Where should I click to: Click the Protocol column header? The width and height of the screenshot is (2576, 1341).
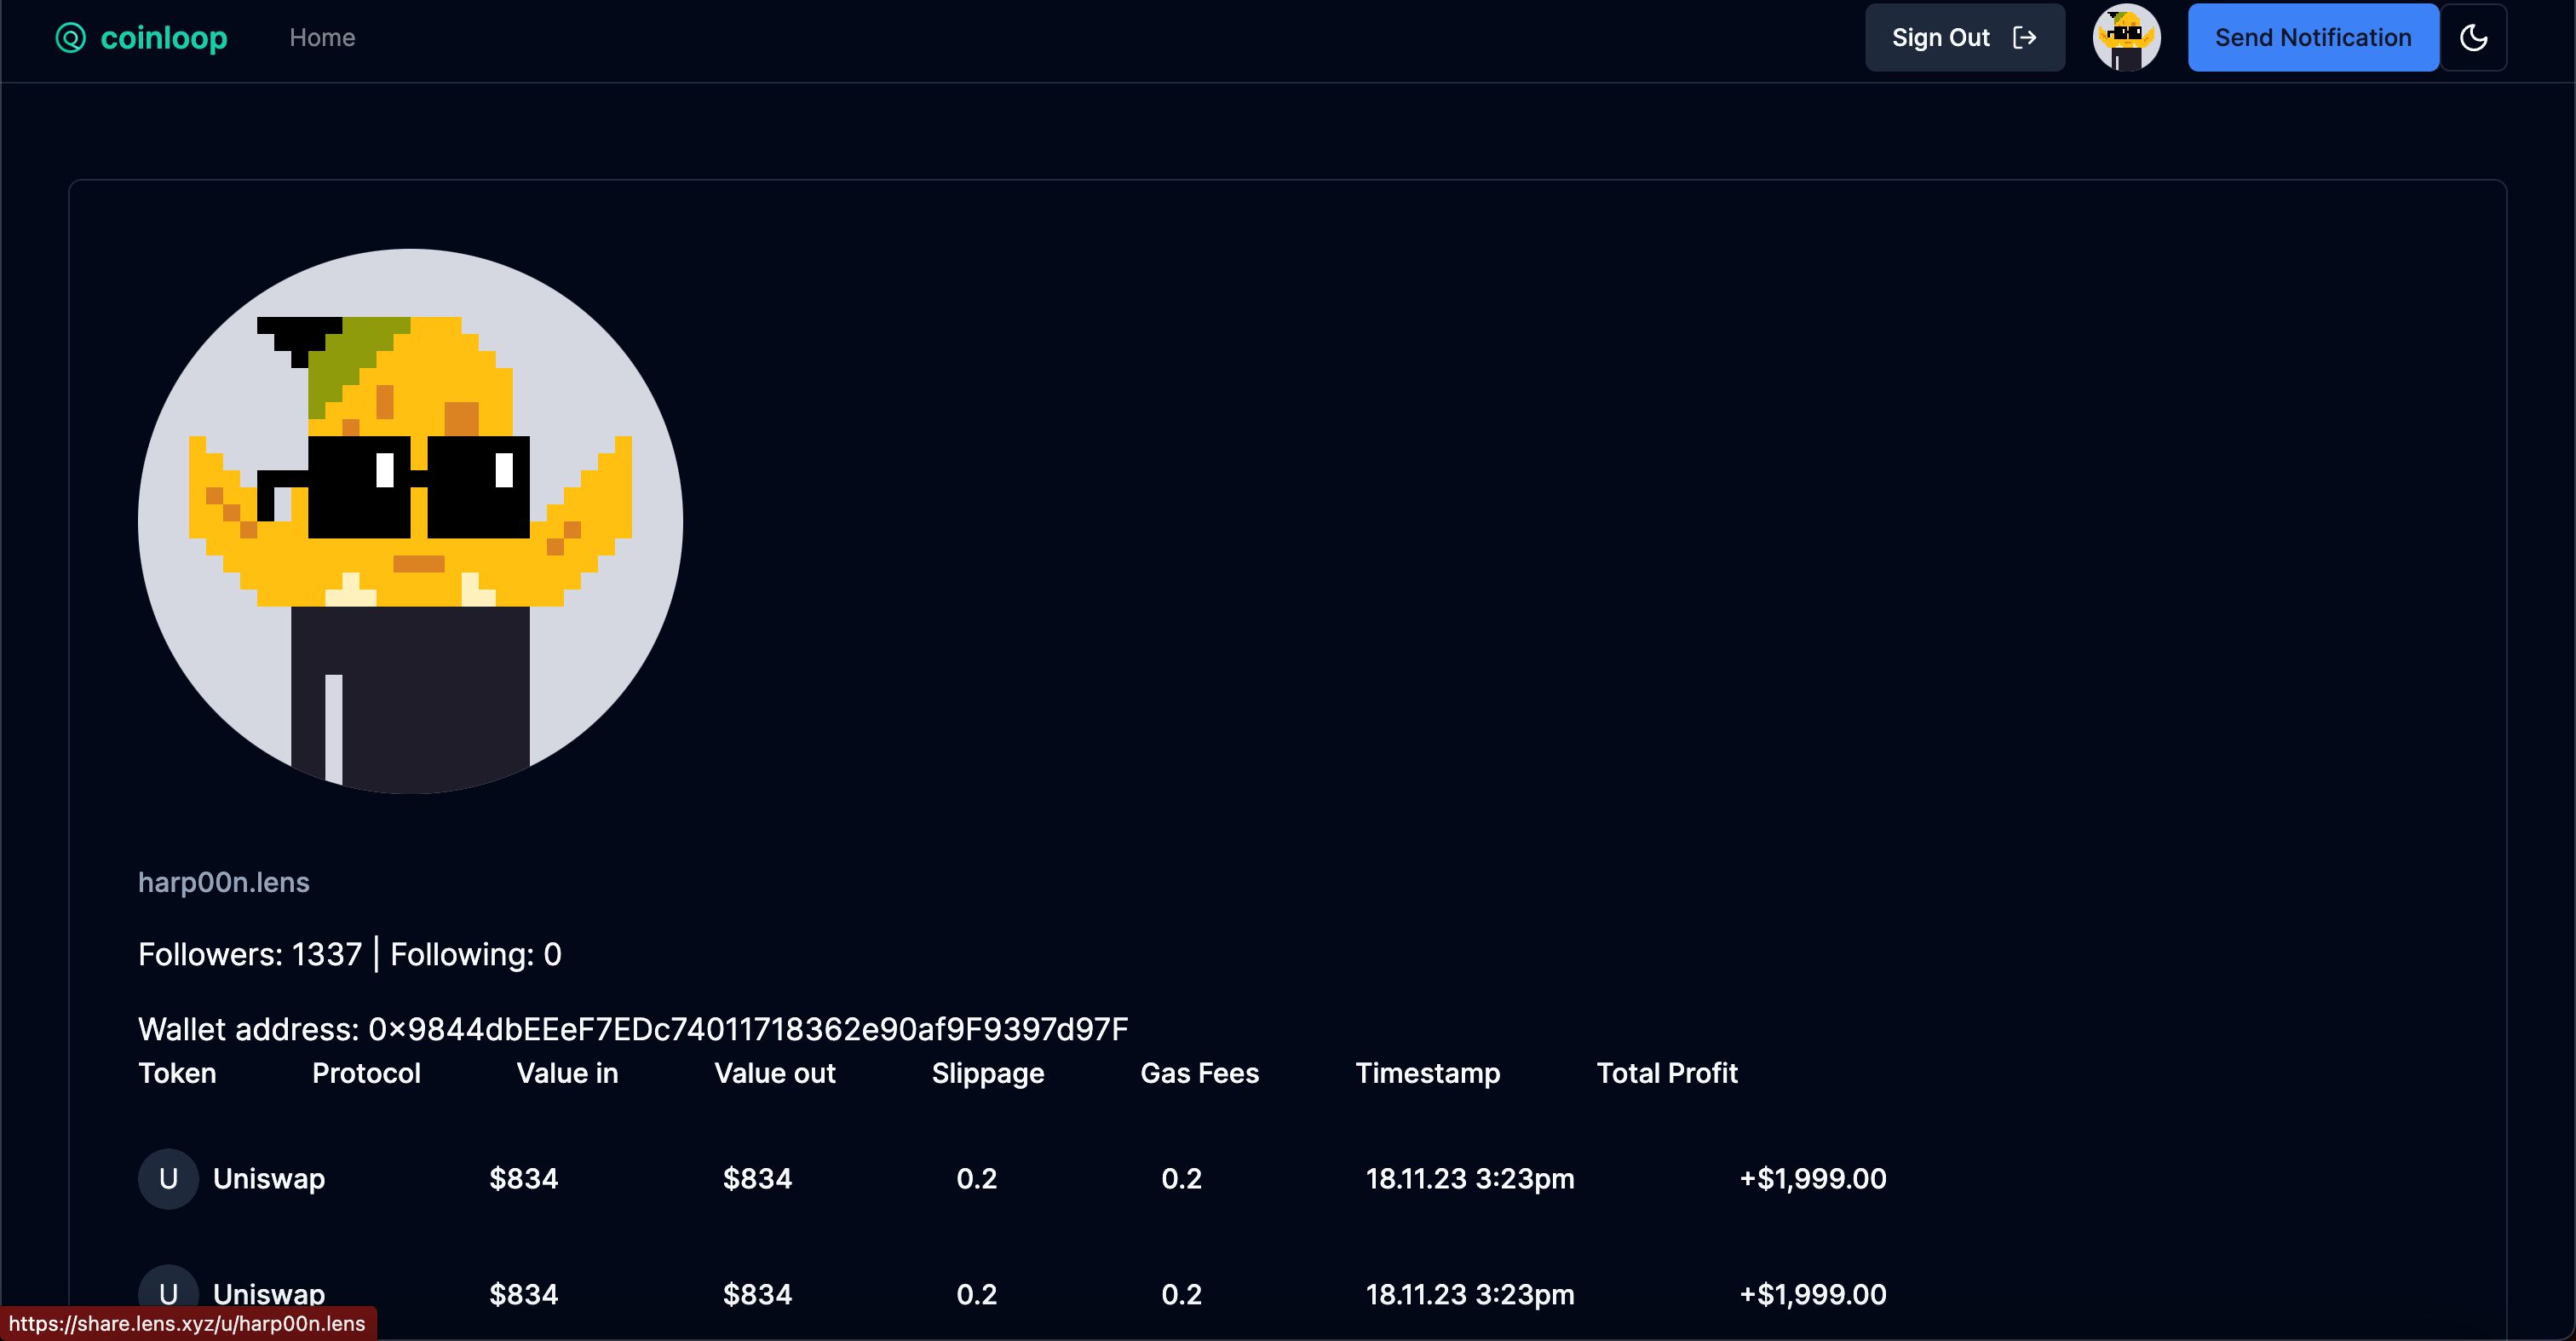pos(366,1073)
